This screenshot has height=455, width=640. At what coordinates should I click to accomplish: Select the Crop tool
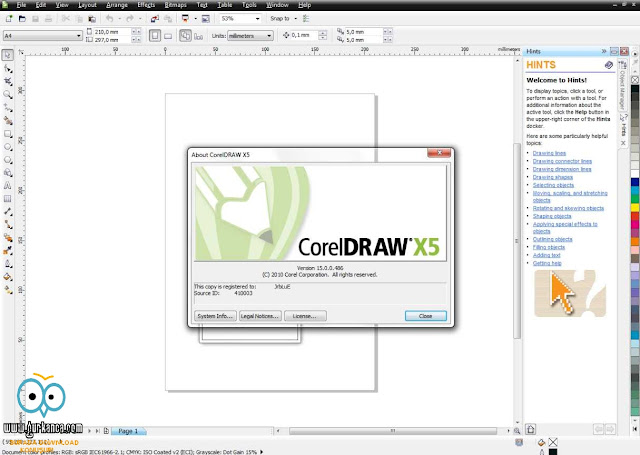click(7, 82)
